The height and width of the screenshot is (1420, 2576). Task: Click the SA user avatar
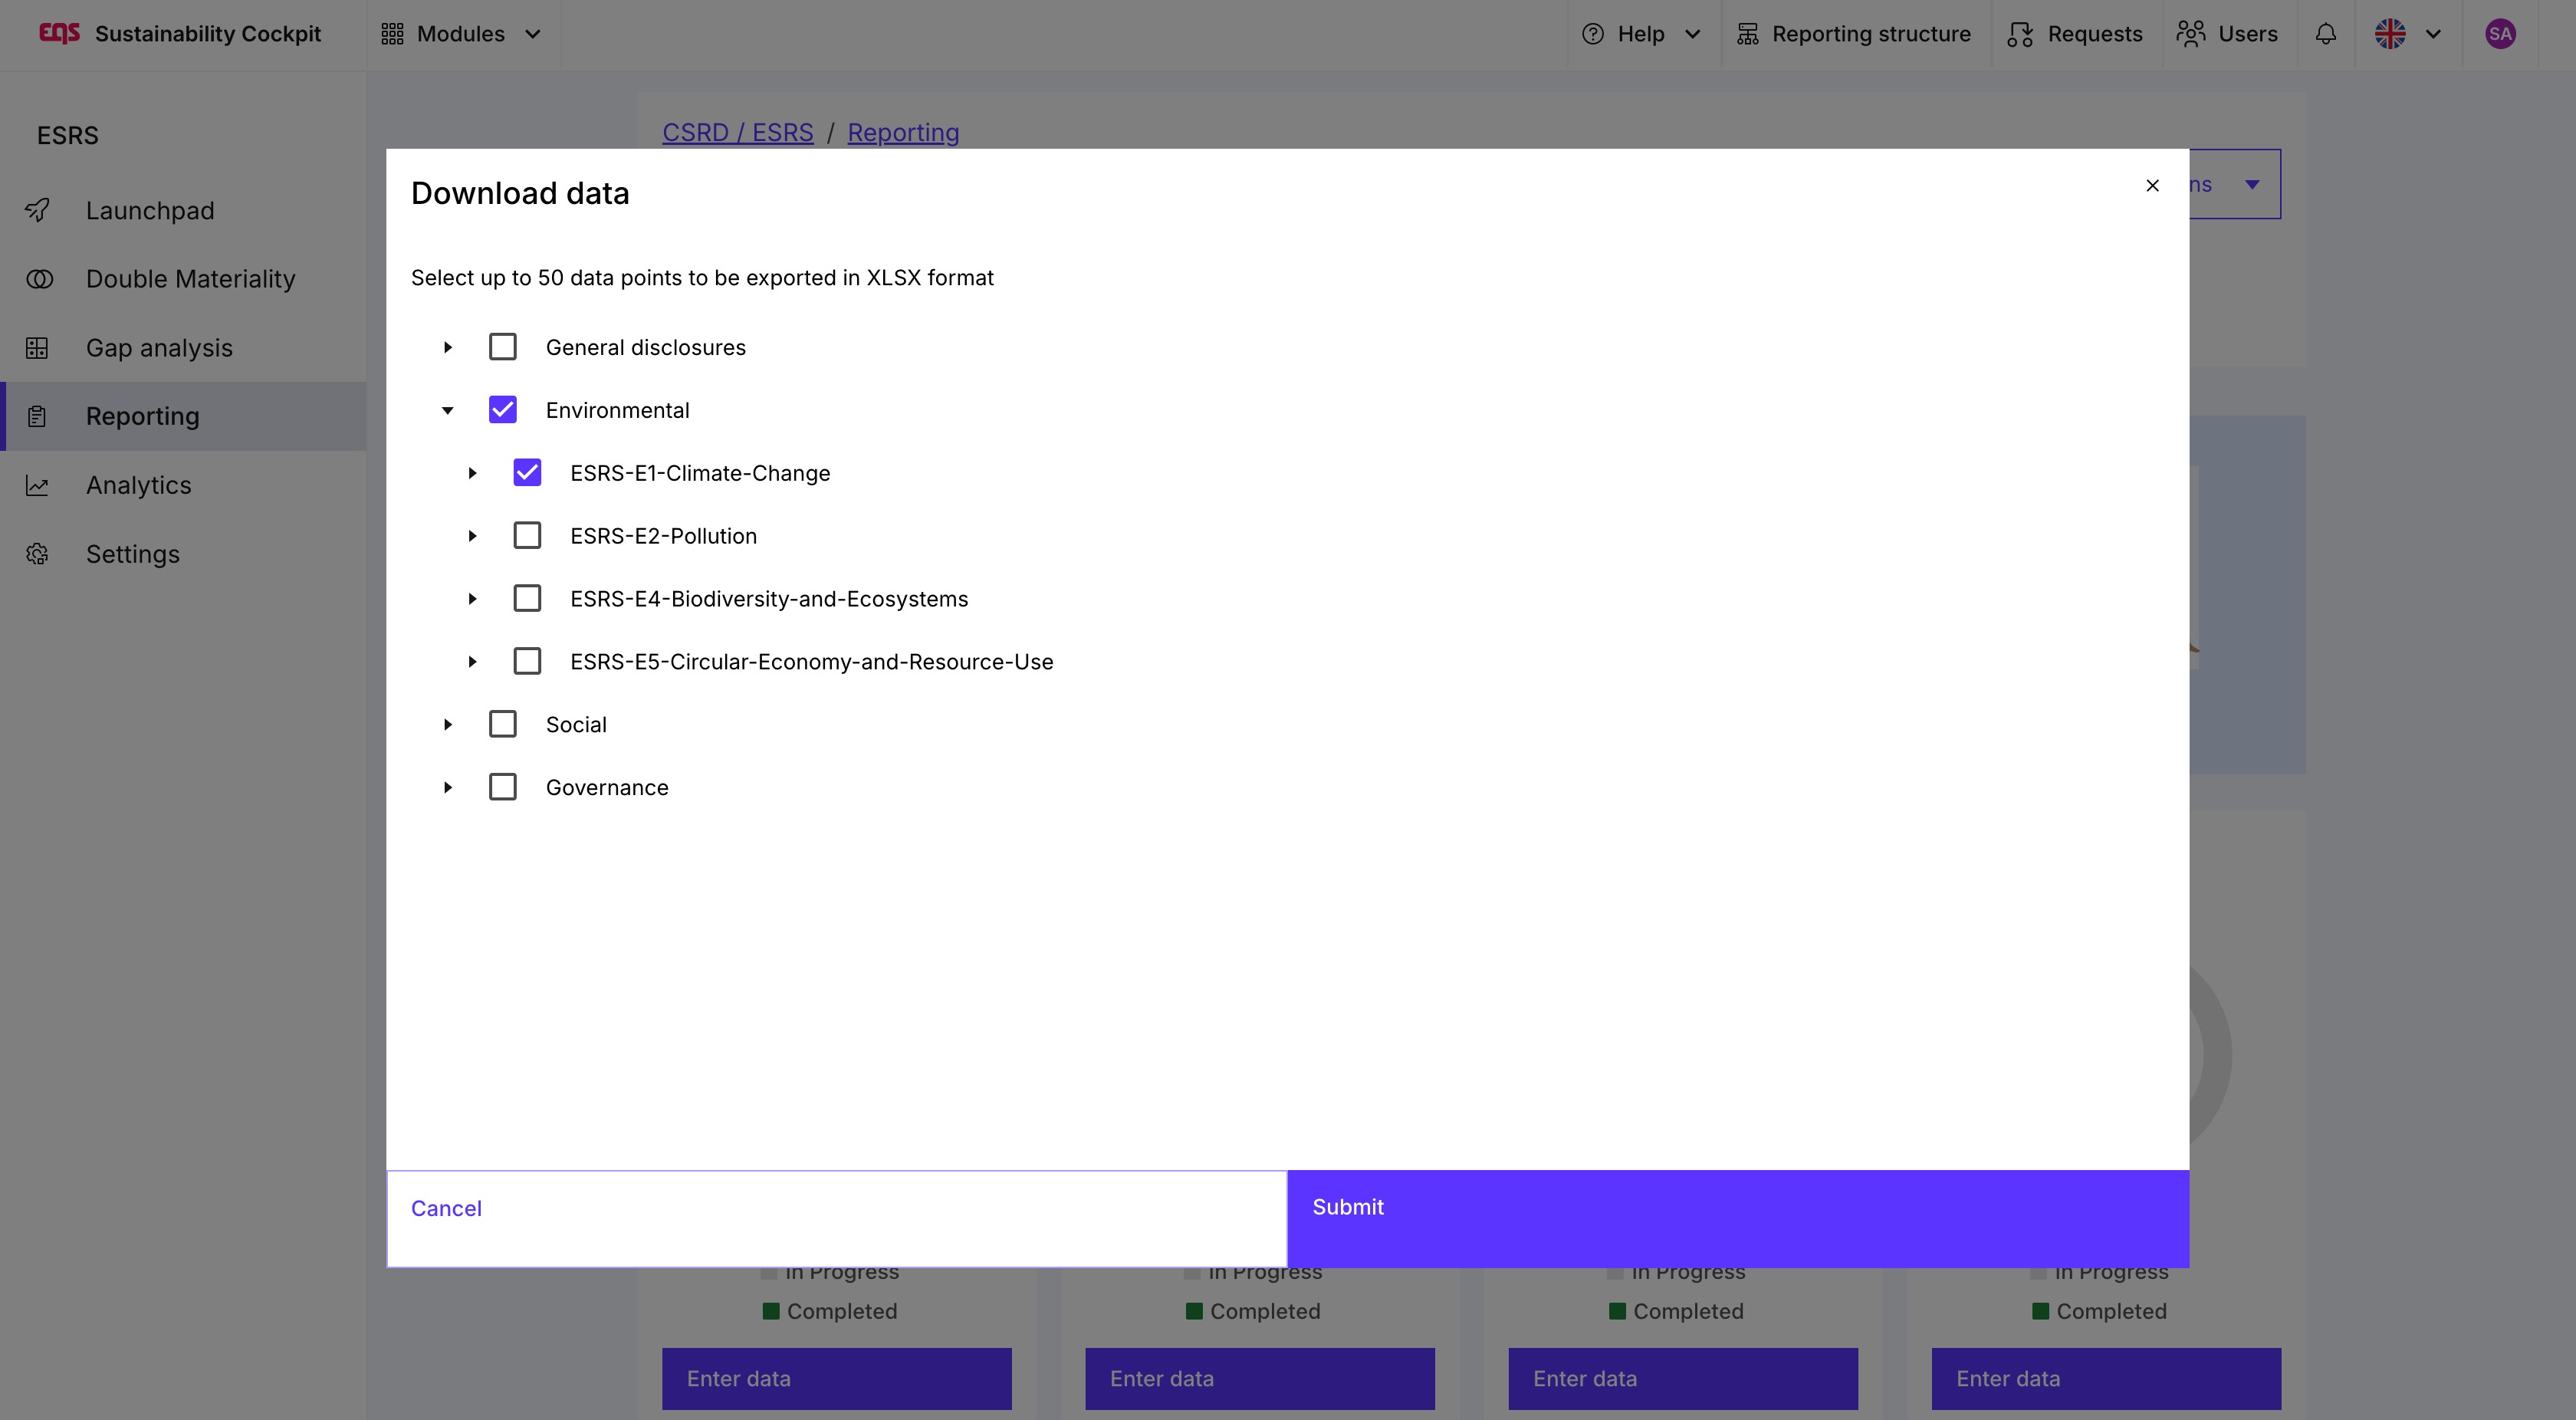click(2500, 34)
